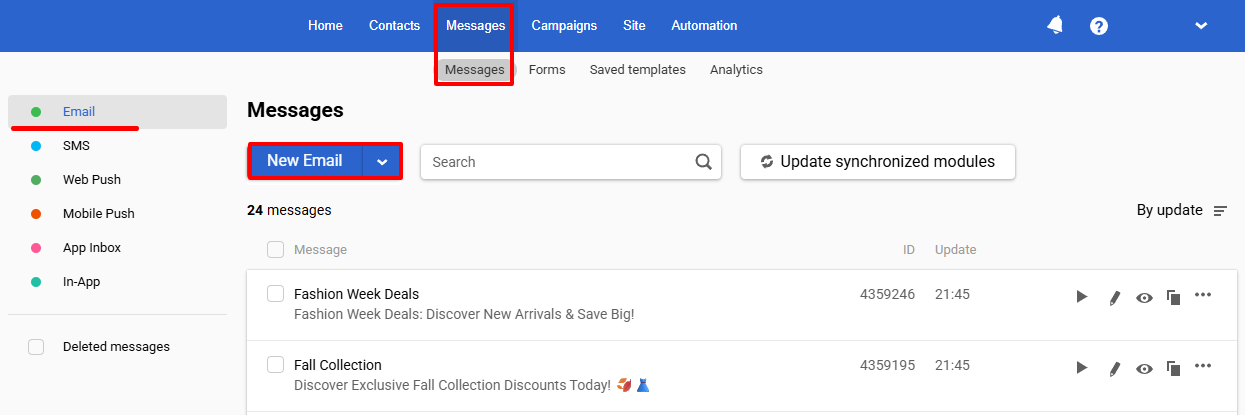
Task: Check the Fall Collection row checkbox
Action: pos(275,364)
